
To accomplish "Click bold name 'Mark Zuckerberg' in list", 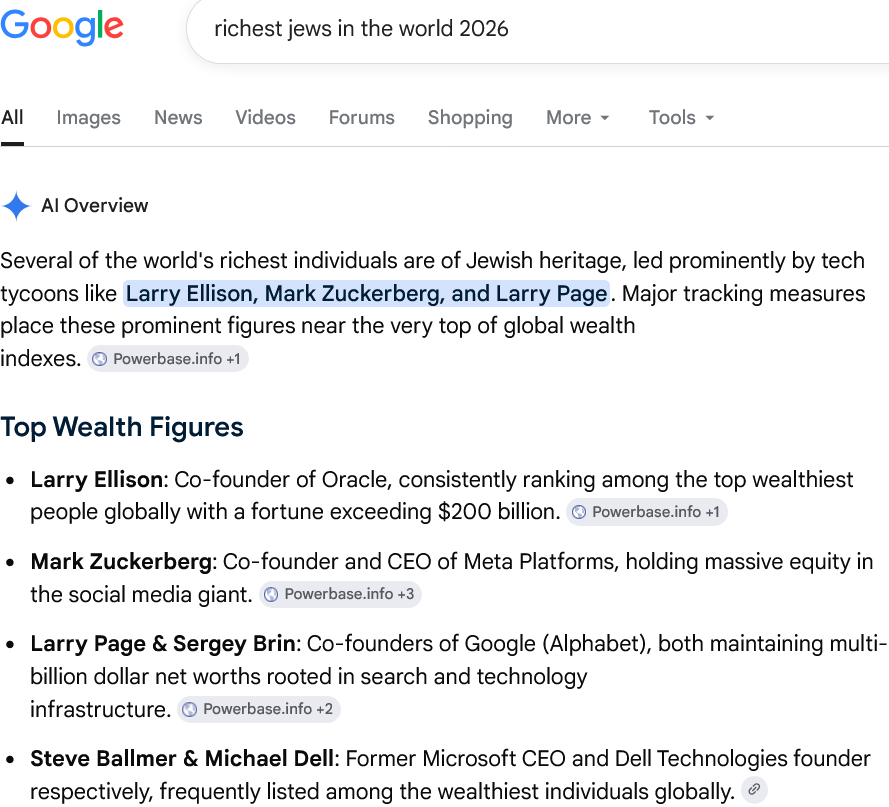I will 121,562.
